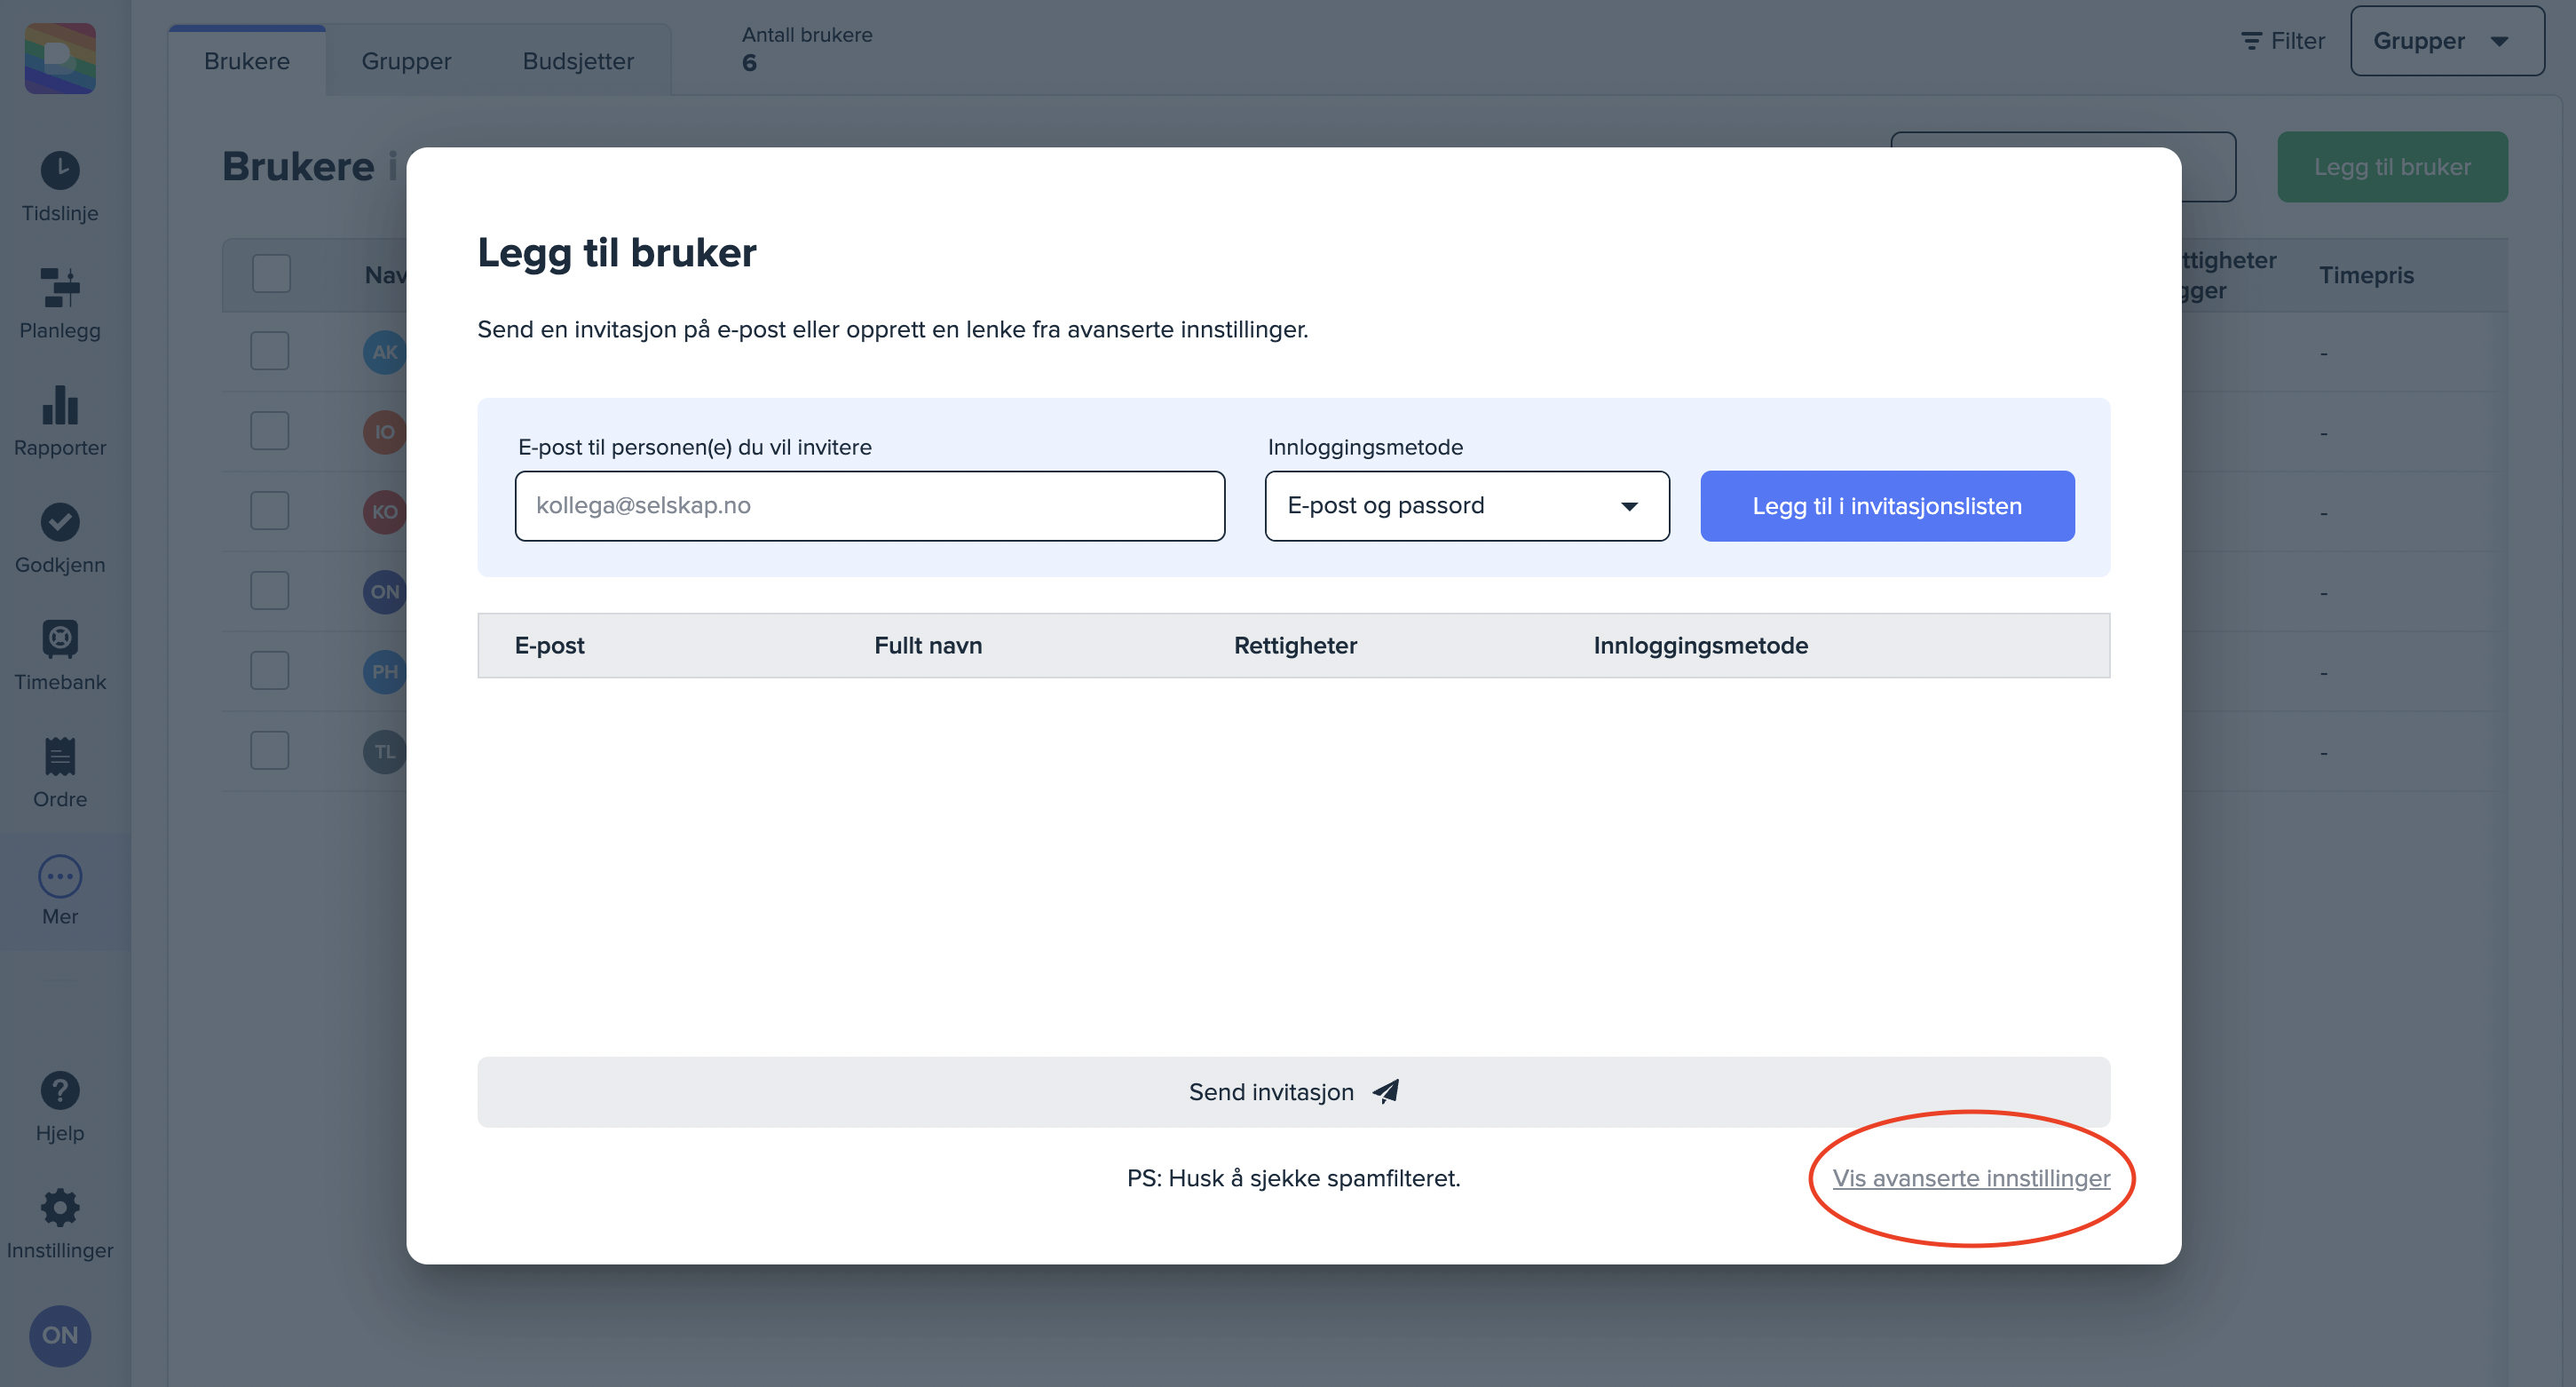Open Ordre receipt icon
The image size is (2576, 1387).
(x=60, y=757)
